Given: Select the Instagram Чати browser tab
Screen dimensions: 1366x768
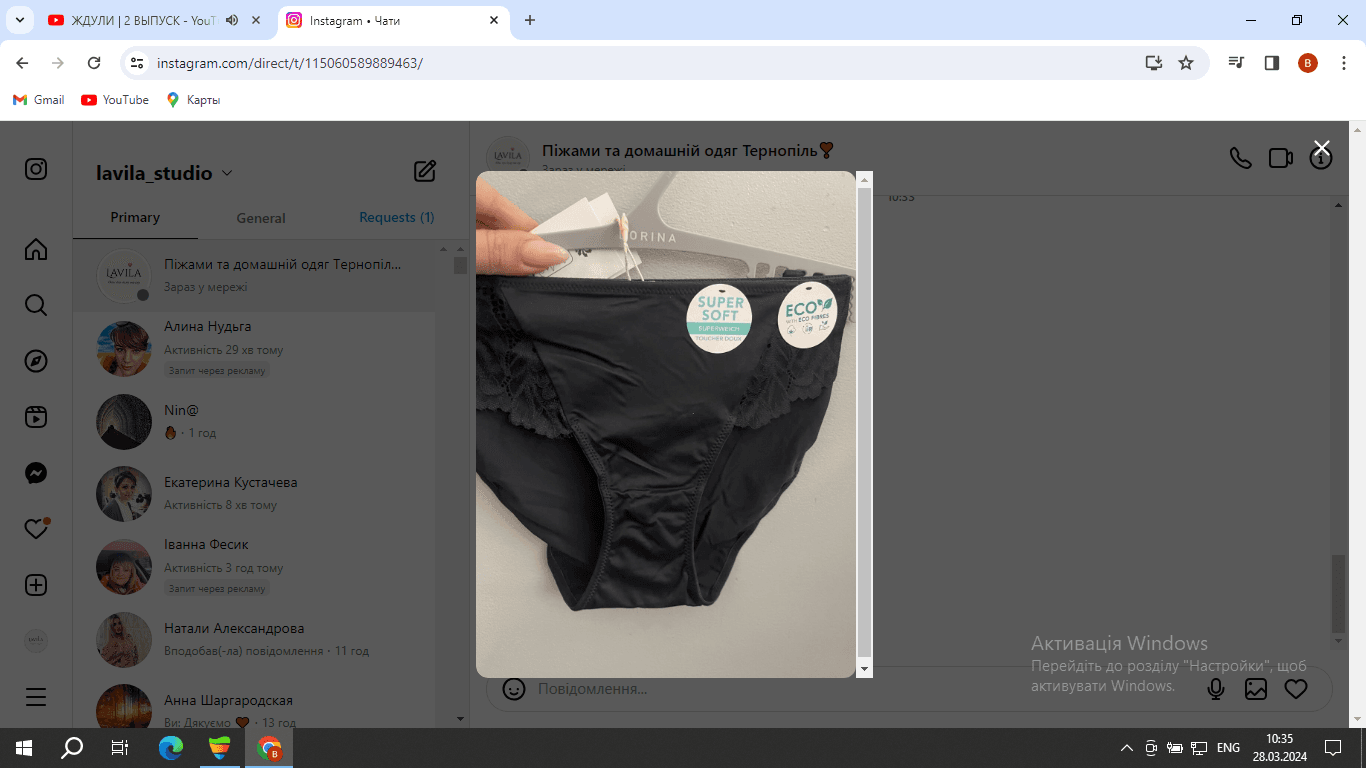Looking at the screenshot, I should [x=392, y=20].
